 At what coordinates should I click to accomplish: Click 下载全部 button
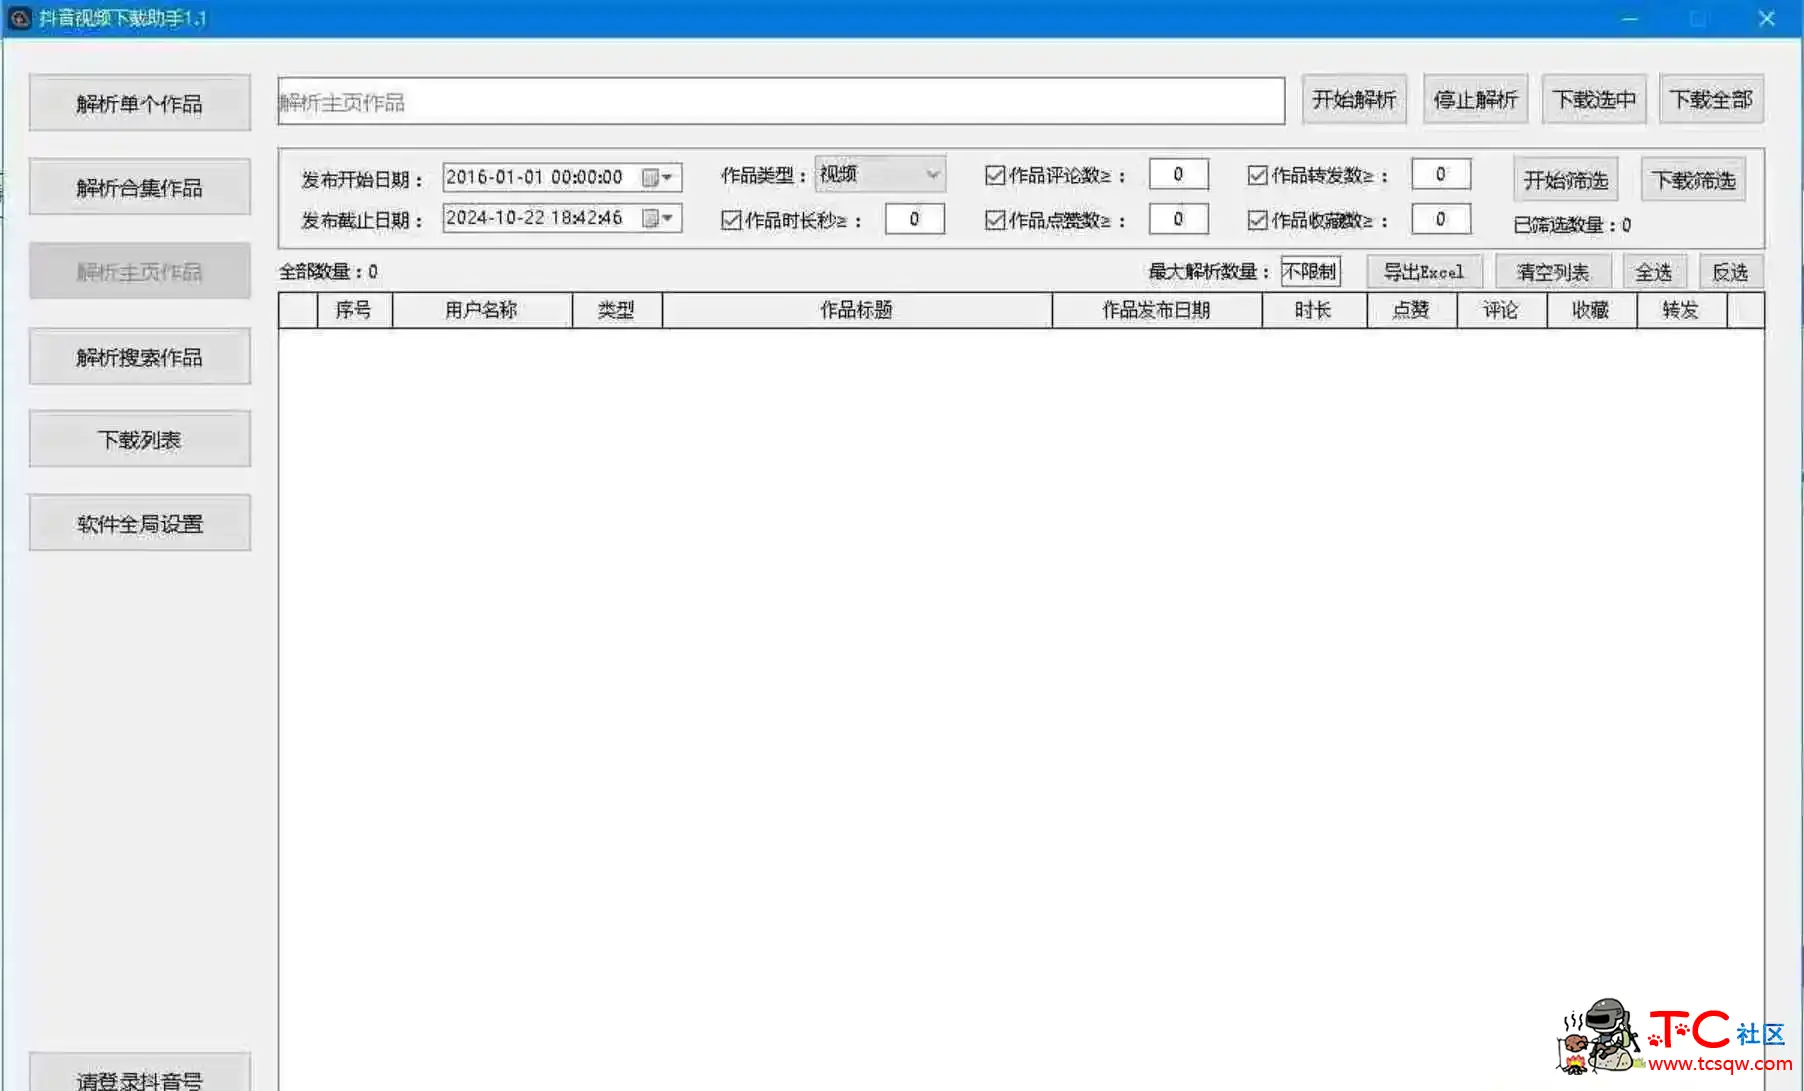click(x=1711, y=99)
